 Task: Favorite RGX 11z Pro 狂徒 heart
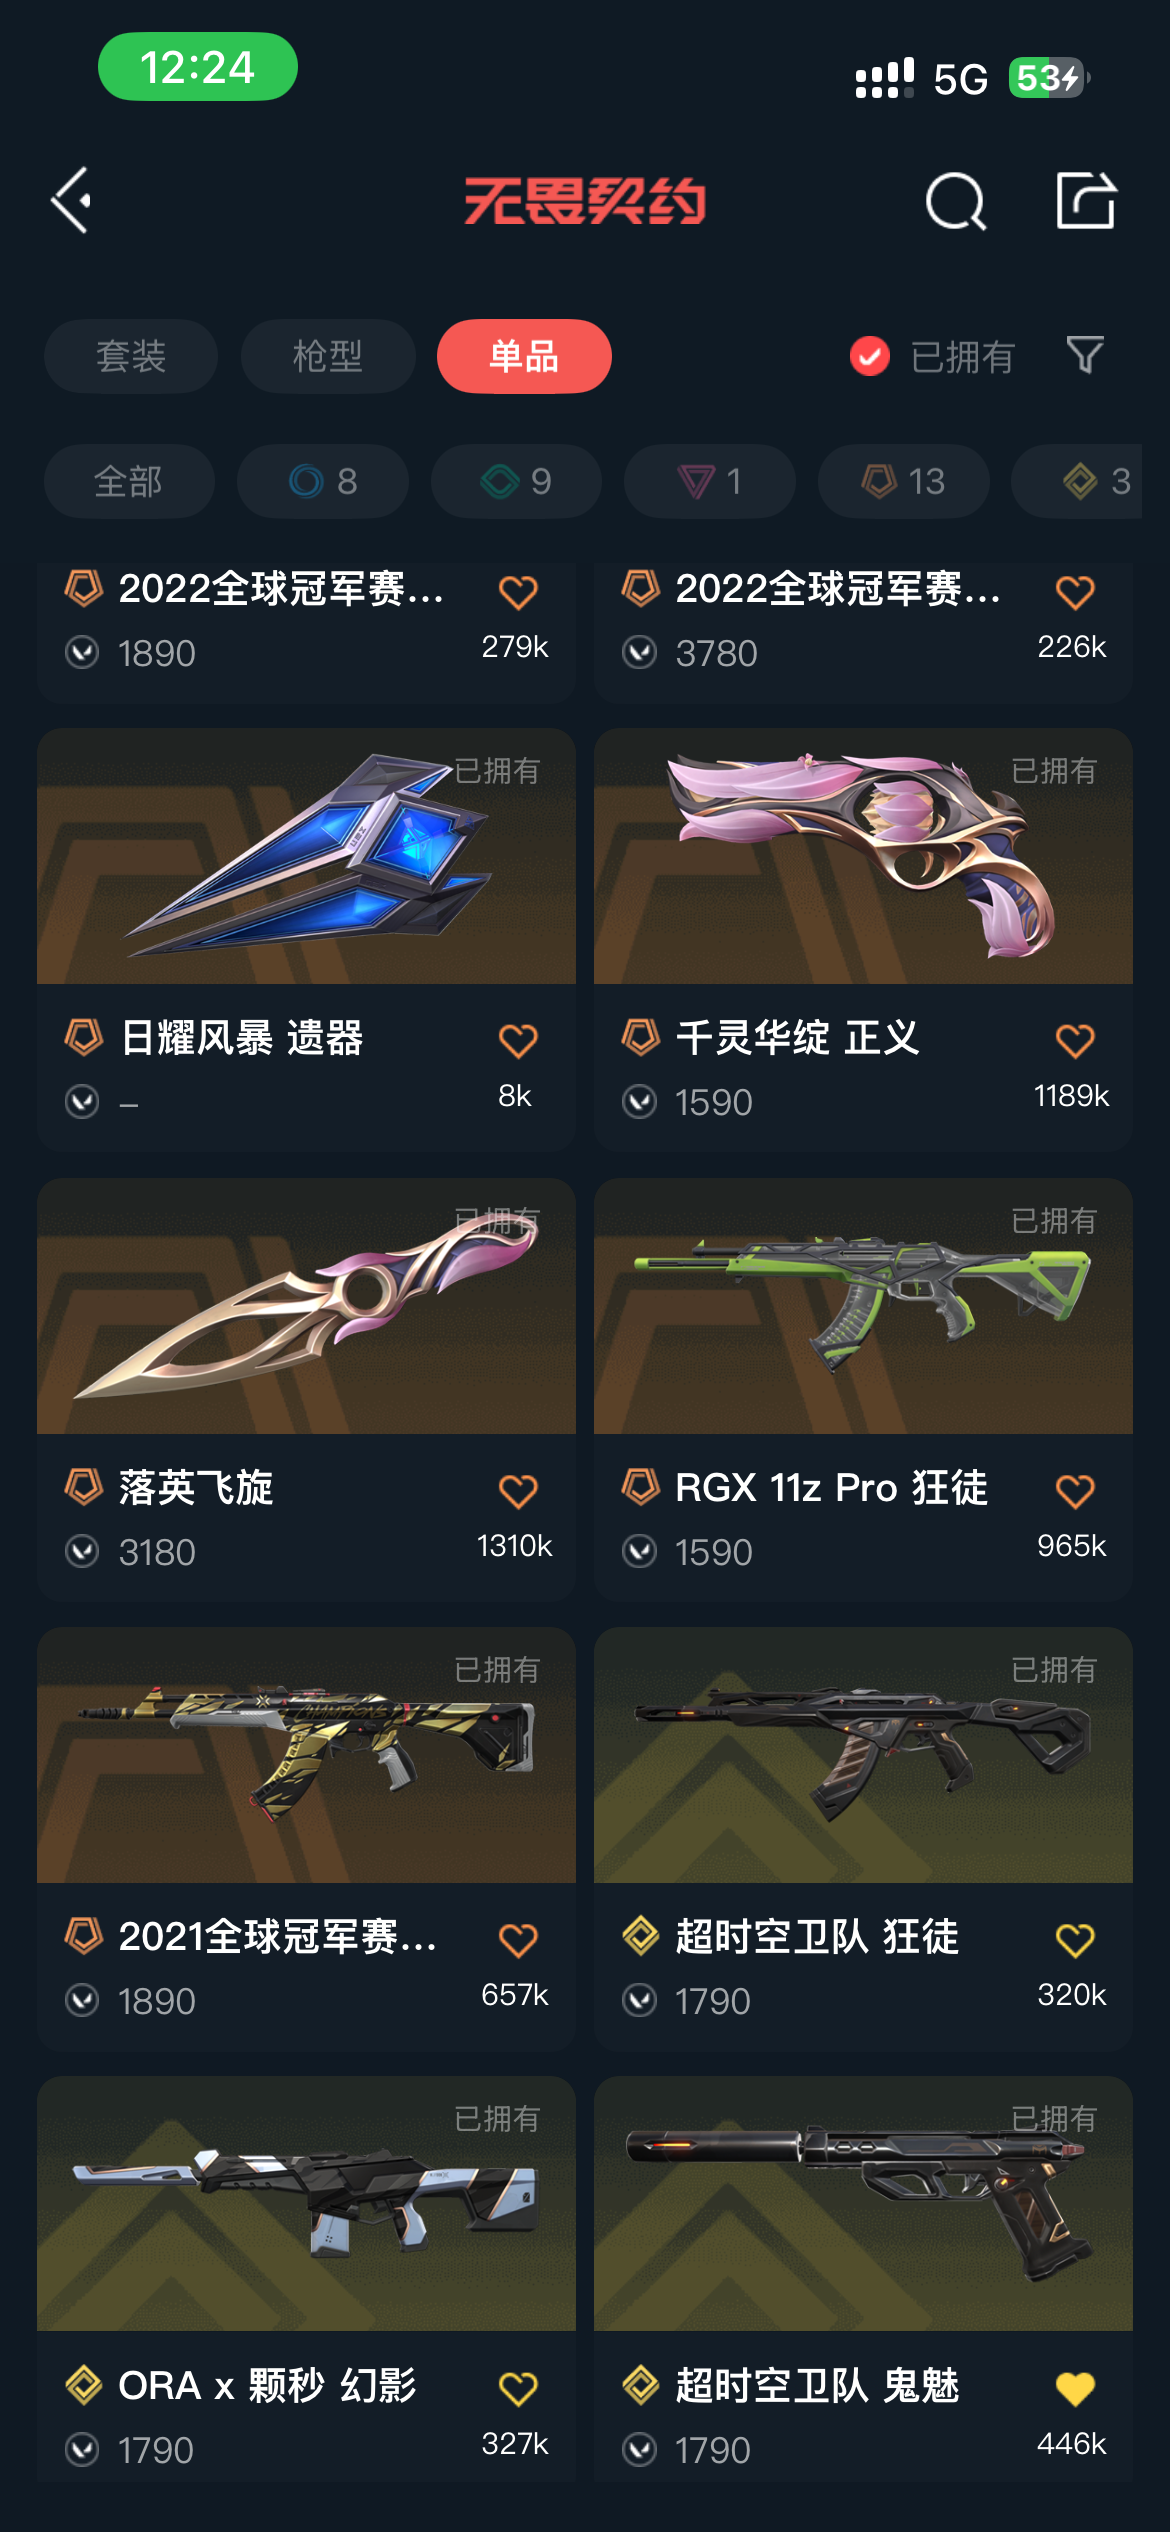pyautogui.click(x=1075, y=1491)
